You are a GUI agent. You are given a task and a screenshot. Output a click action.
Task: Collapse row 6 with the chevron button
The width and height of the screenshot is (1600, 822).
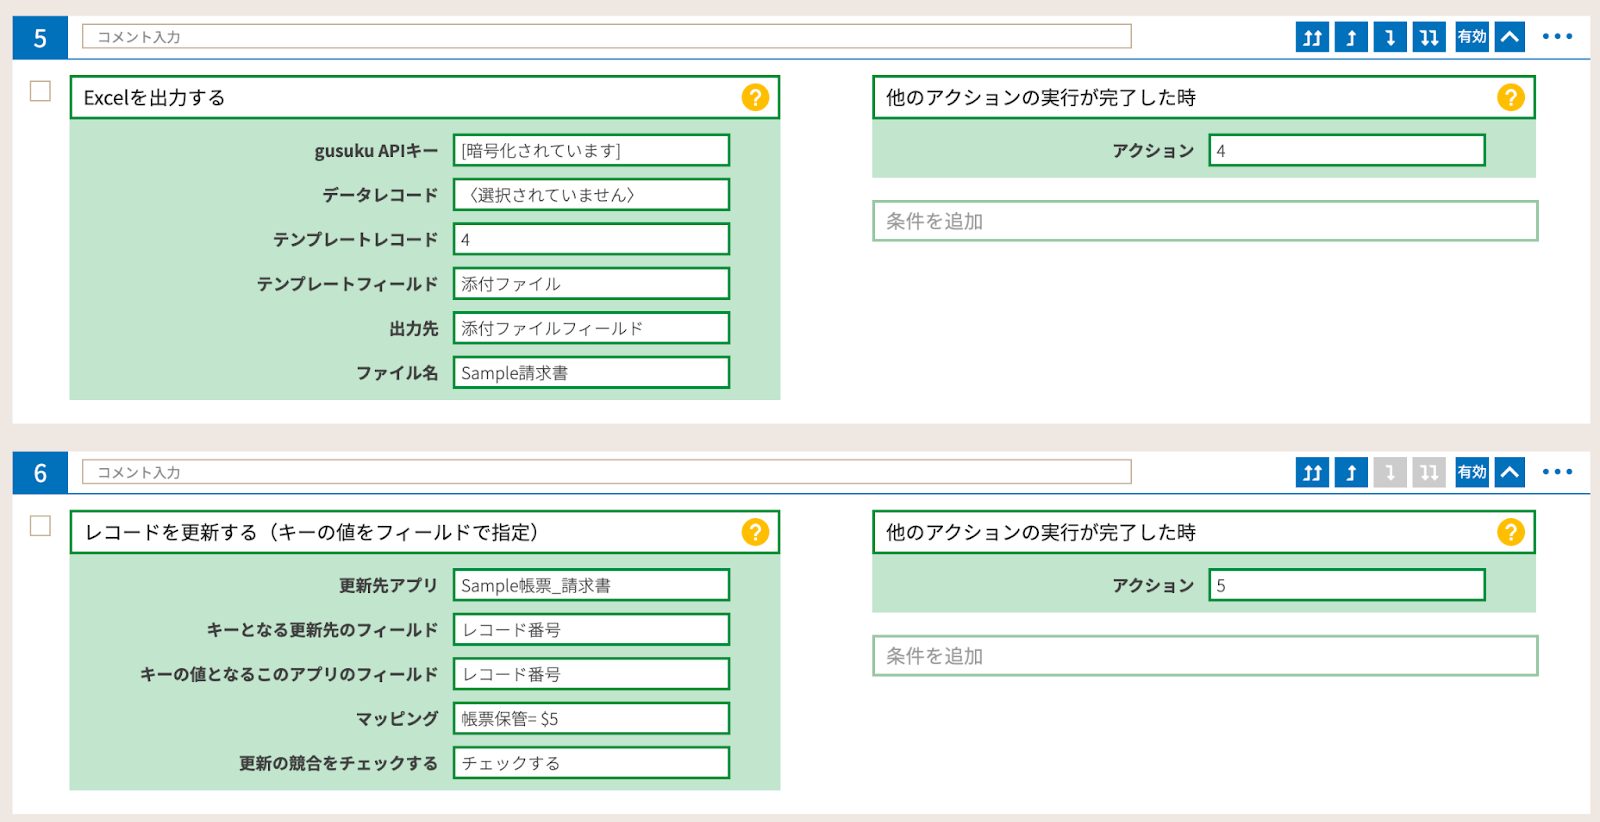point(1510,472)
